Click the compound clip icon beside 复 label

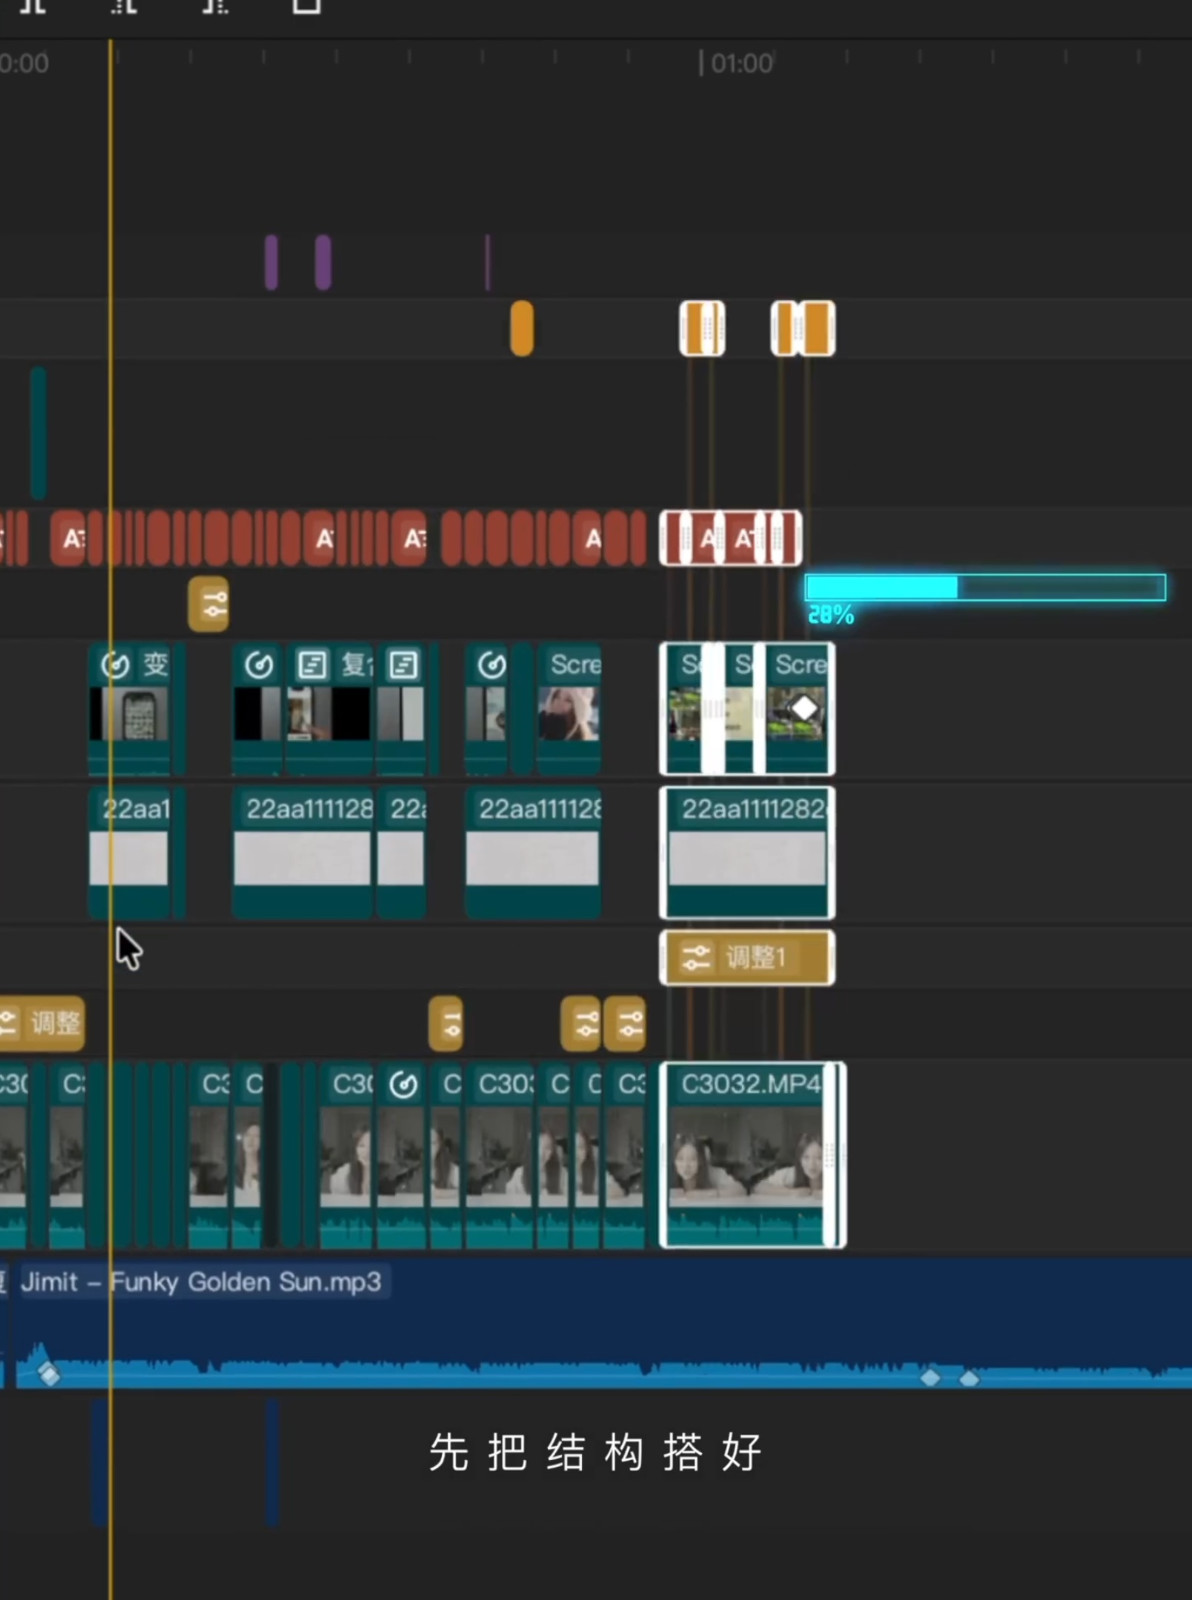click(x=312, y=665)
